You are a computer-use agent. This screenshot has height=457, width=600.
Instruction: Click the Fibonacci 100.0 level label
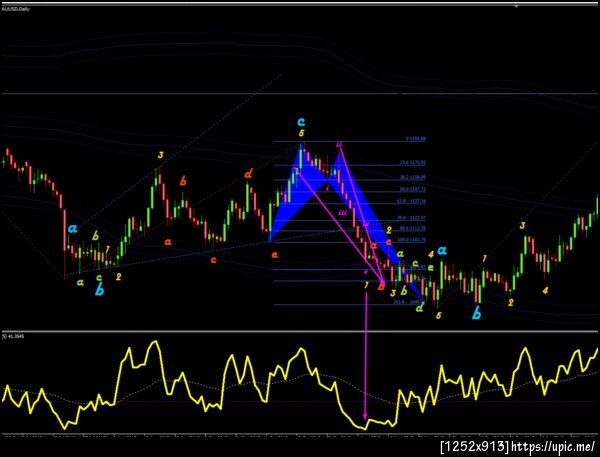point(412,240)
